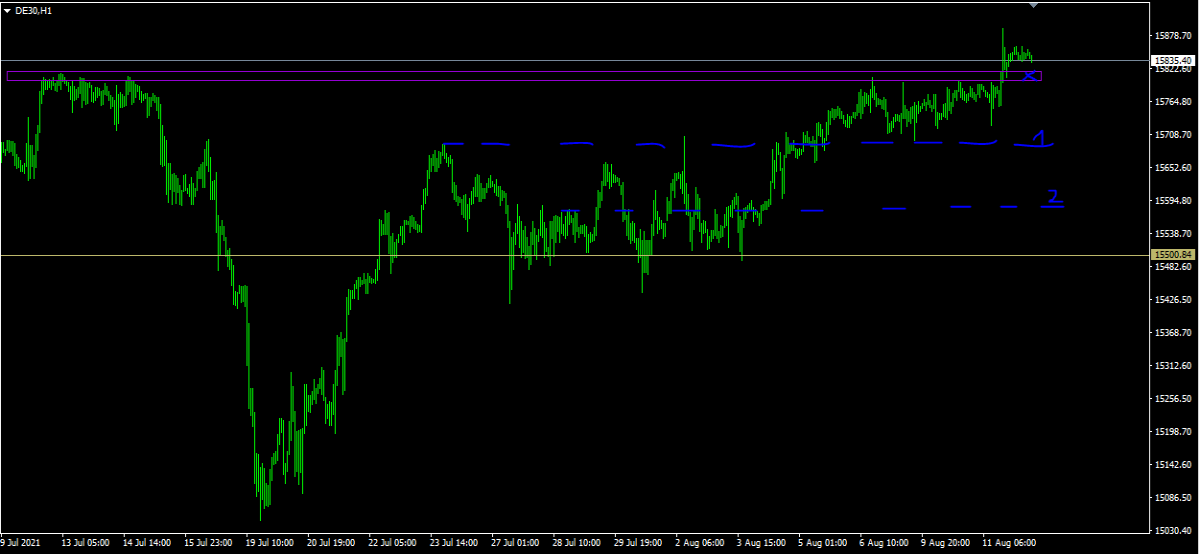Click the 6 Aug 10:00 time label

[x=883, y=543]
